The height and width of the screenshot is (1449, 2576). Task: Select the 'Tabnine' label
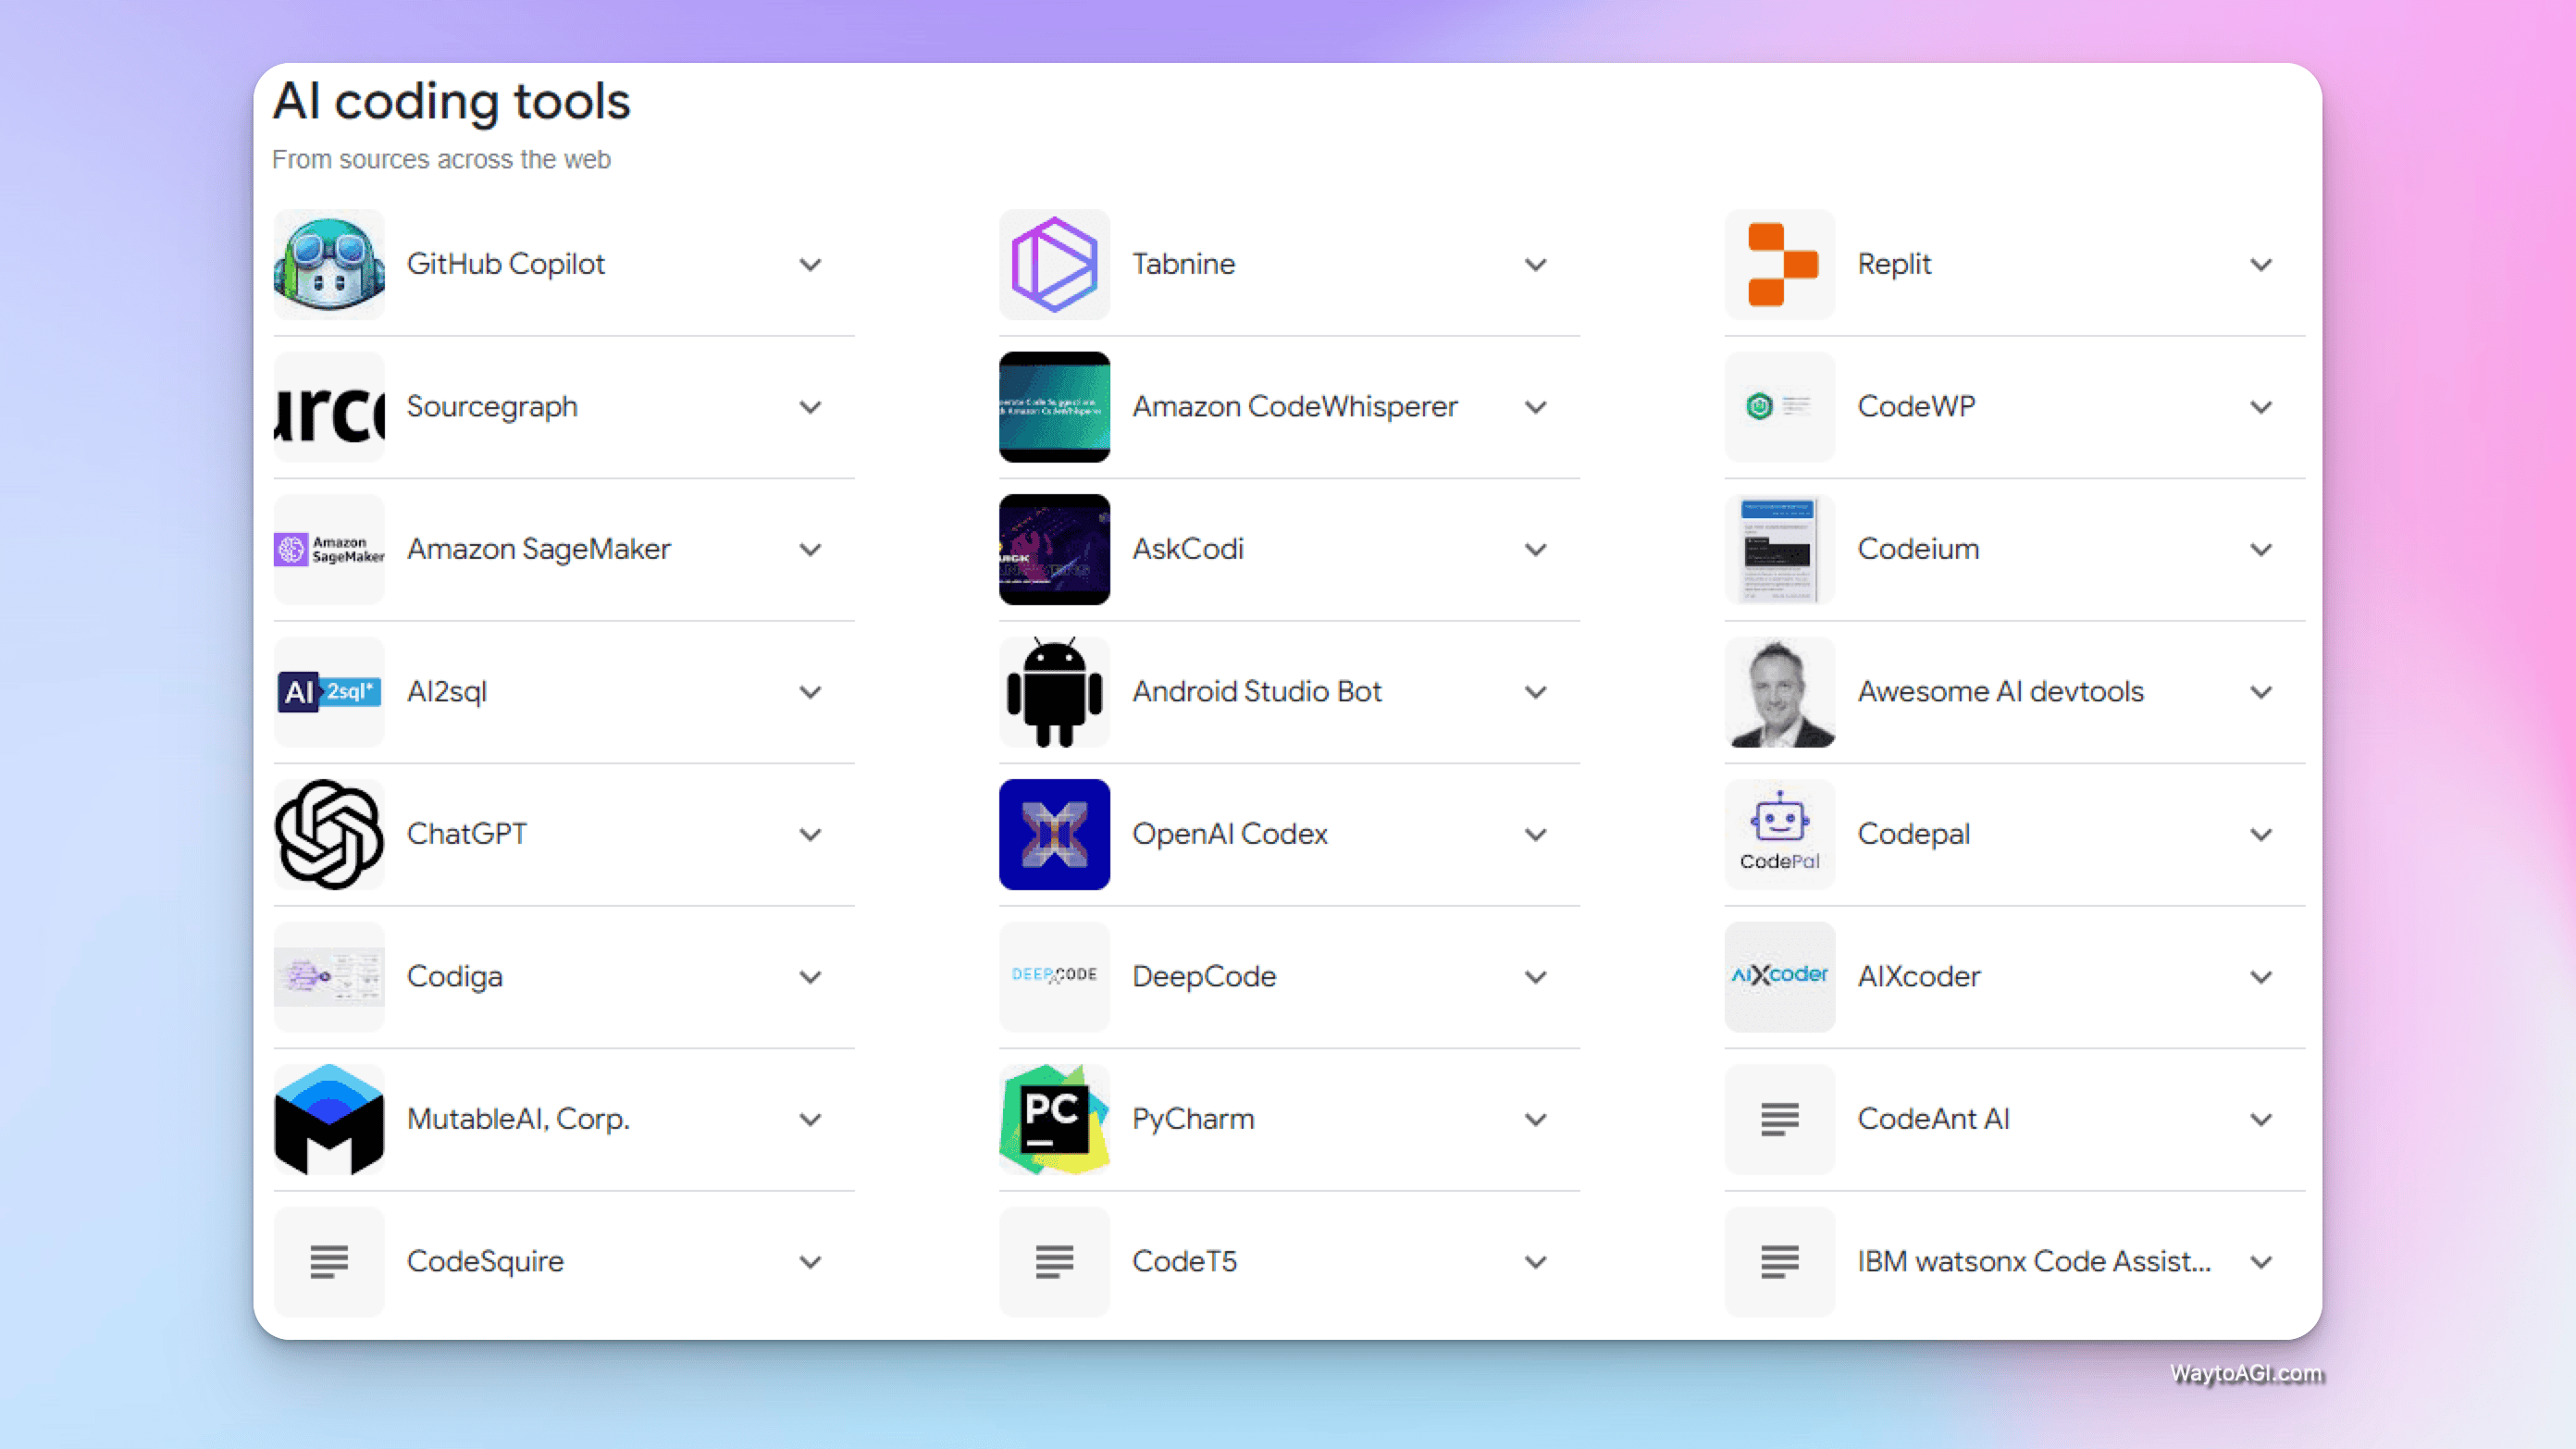click(x=1184, y=264)
